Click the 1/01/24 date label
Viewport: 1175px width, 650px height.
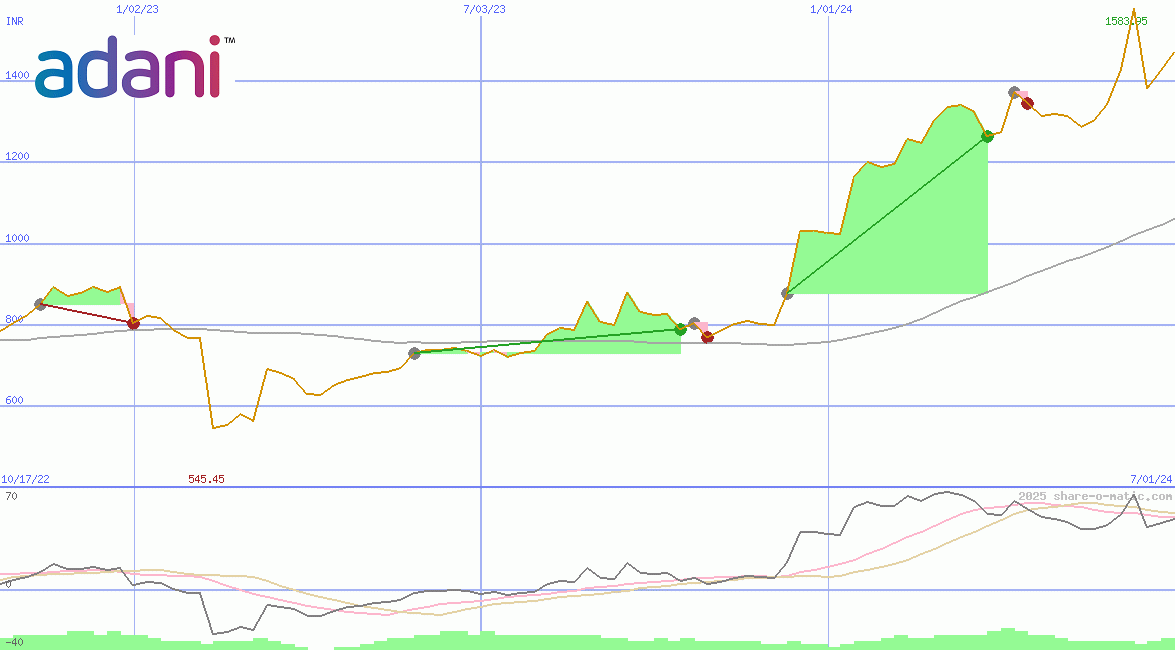tap(831, 9)
